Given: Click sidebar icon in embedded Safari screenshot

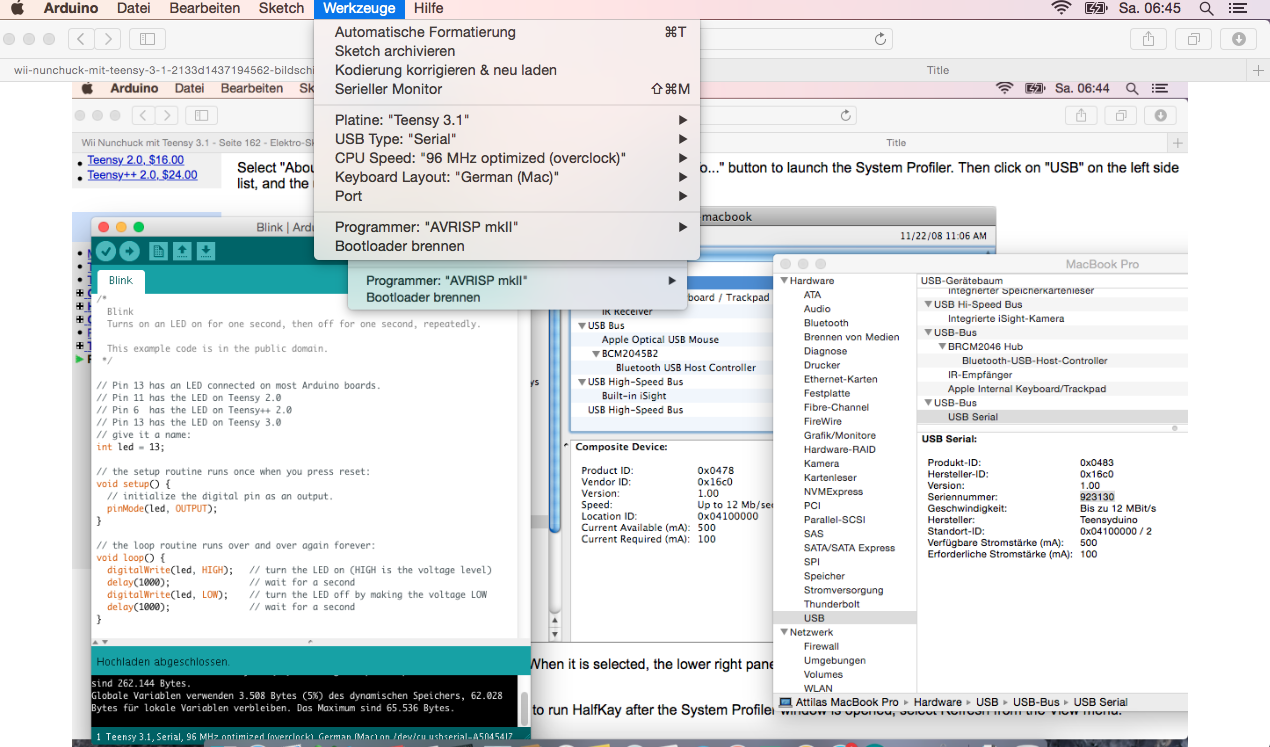Looking at the screenshot, I should [x=200, y=116].
